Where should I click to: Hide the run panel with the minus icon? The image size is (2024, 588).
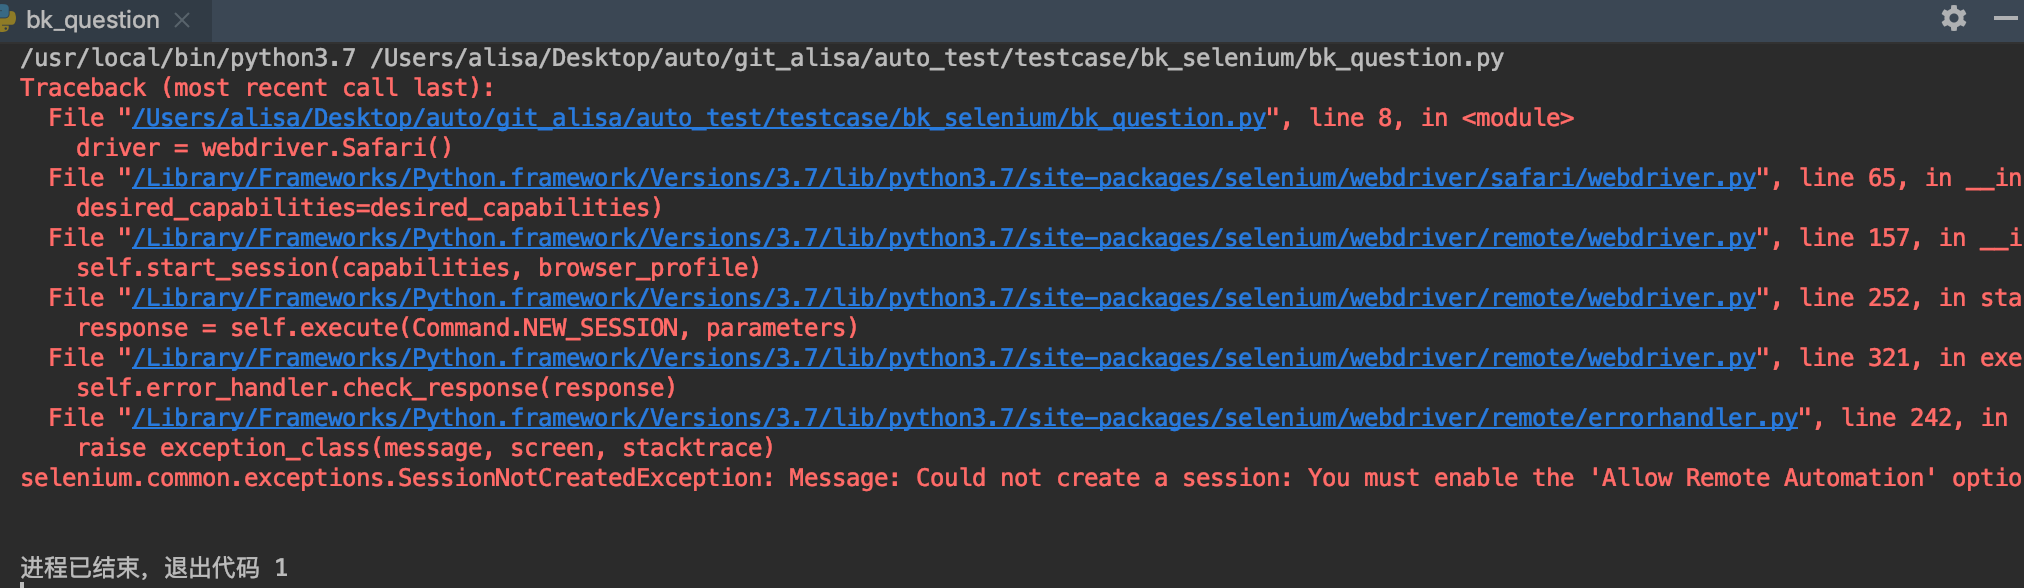pos(2006,18)
